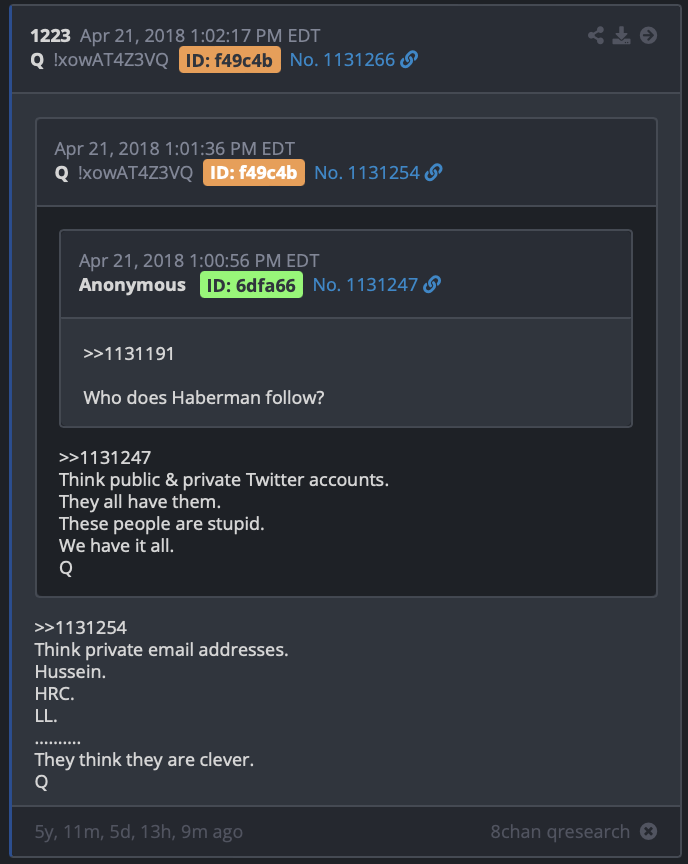688x864 pixels.
Task: Open the No. 1131247 post link
Action: pos(365,285)
